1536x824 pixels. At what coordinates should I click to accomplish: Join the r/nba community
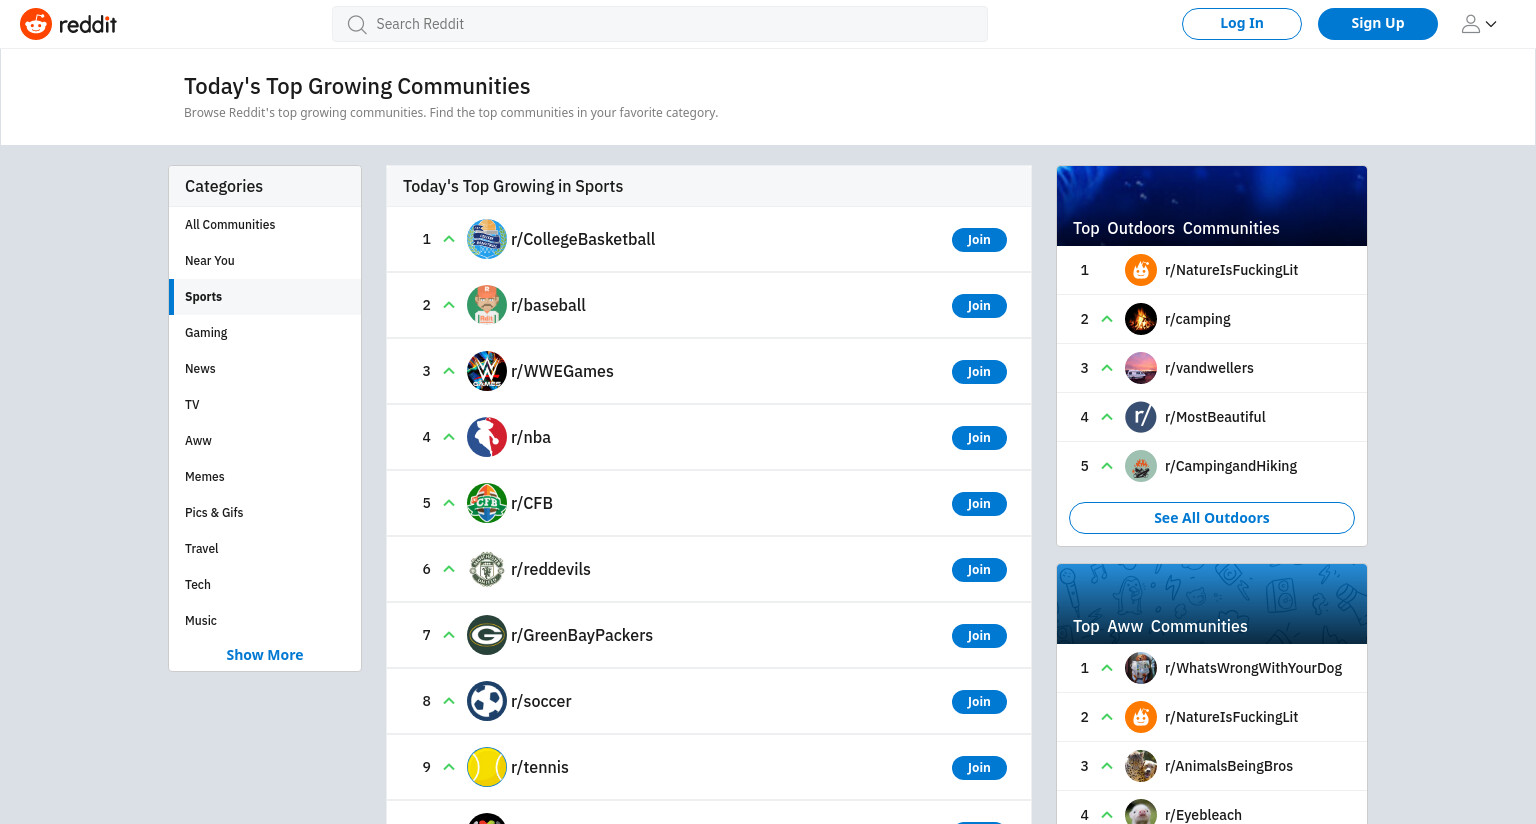(x=979, y=438)
